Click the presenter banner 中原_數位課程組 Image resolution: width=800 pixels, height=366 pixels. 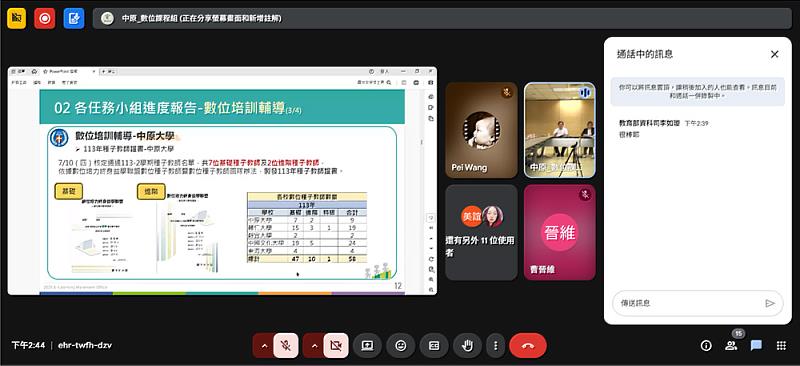click(x=442, y=18)
